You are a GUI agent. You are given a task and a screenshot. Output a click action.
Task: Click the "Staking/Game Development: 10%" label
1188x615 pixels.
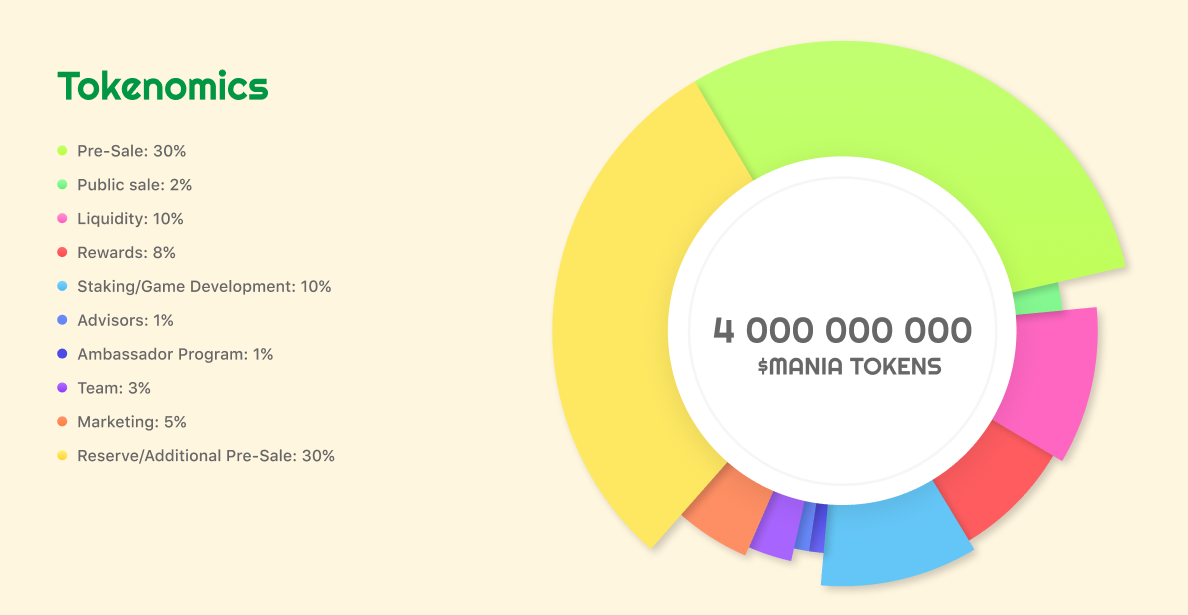tap(204, 287)
